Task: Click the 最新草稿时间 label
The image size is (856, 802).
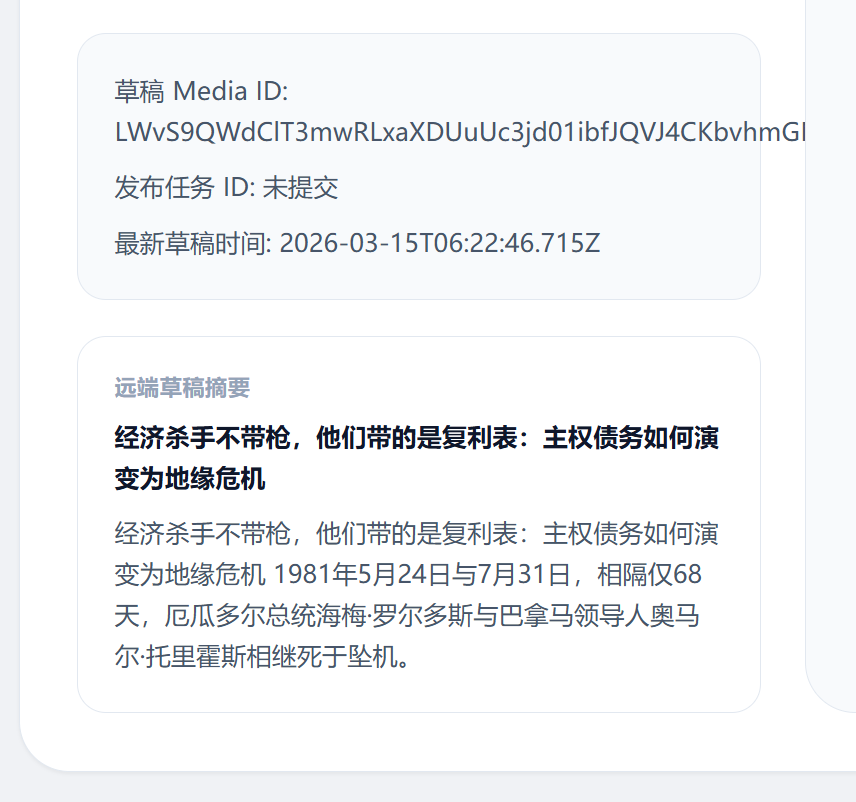Action: (193, 243)
